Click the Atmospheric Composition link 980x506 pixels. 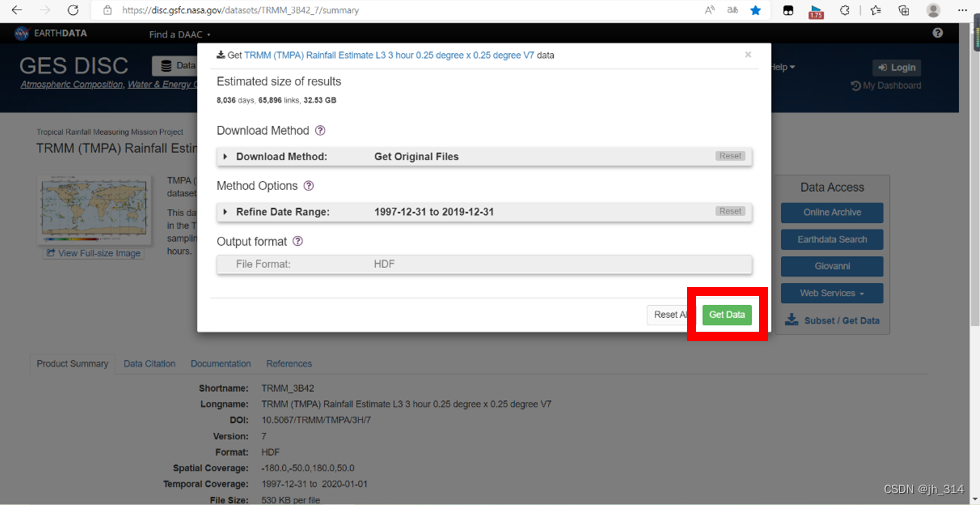tap(72, 84)
